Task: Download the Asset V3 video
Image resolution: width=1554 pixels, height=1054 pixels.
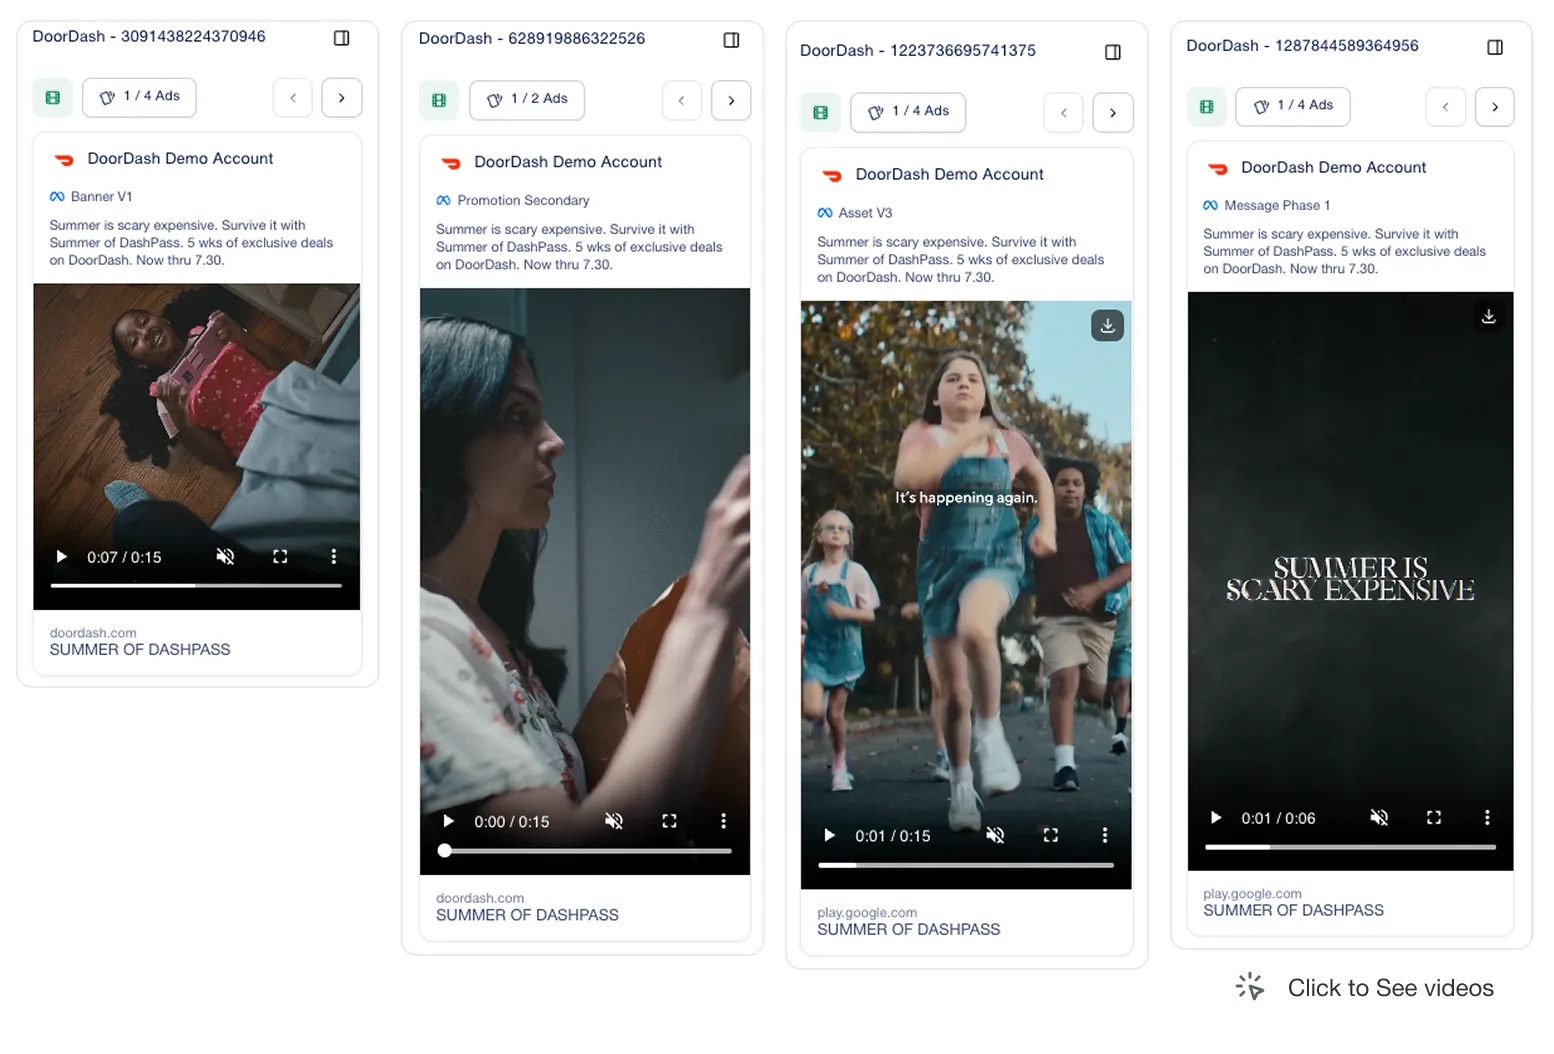Action: [x=1107, y=326]
